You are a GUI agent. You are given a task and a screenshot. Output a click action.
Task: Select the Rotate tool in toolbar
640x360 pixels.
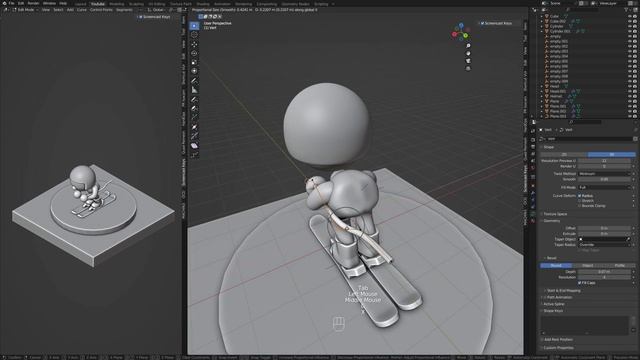point(194,53)
